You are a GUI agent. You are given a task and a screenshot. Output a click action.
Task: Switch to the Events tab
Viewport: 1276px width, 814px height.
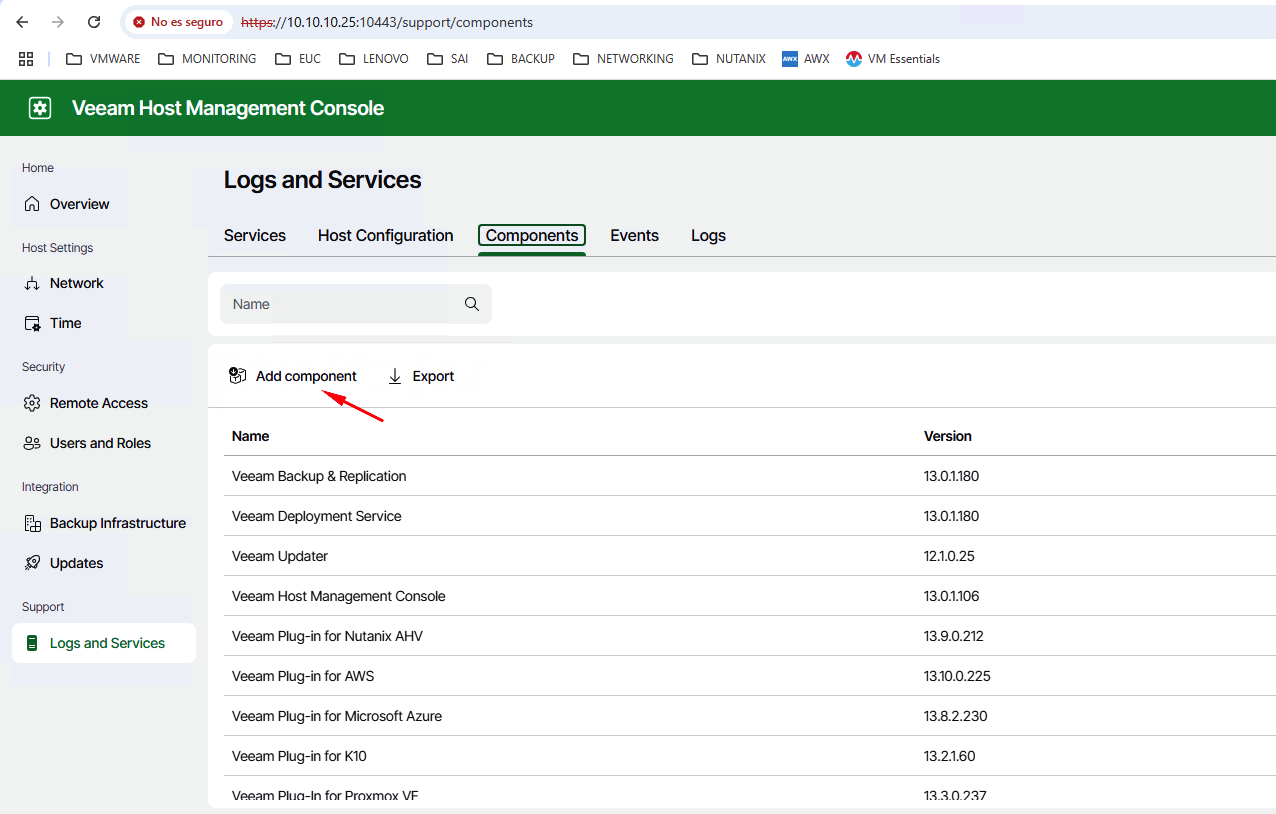(635, 236)
